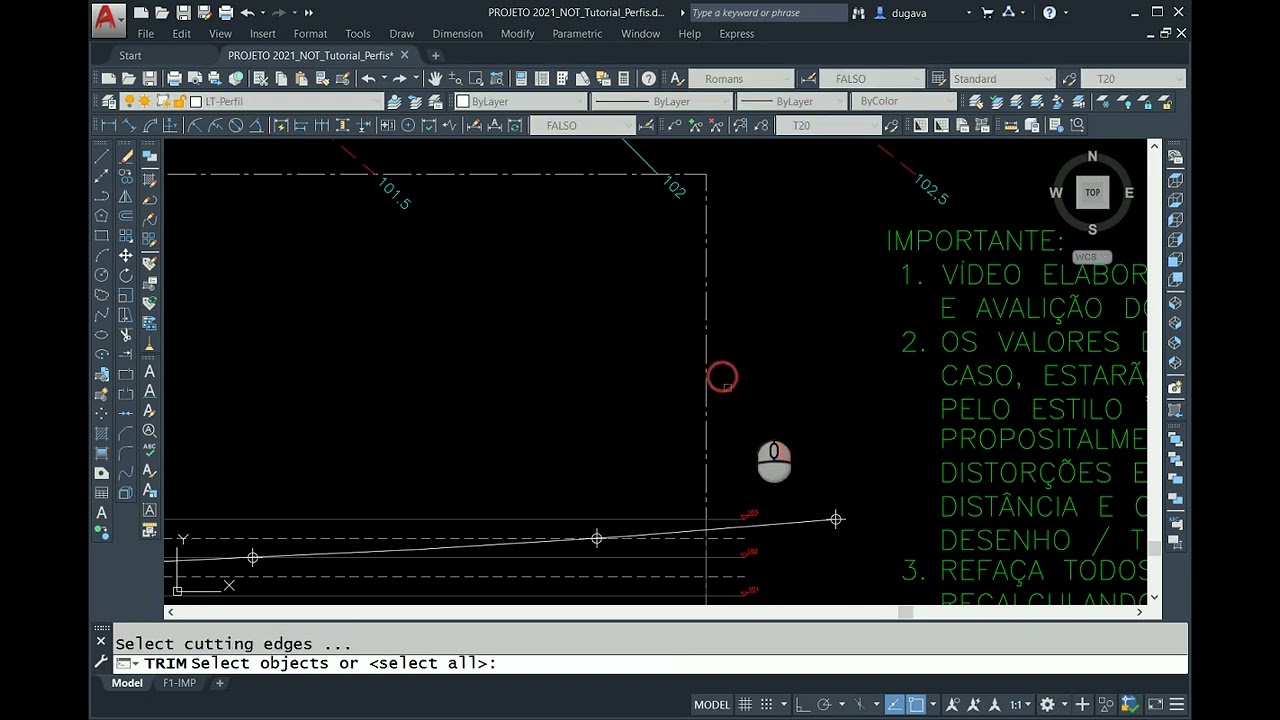The width and height of the screenshot is (1280, 720).
Task: Open the 1:1 annotation scale dropdown
Action: 1020,704
